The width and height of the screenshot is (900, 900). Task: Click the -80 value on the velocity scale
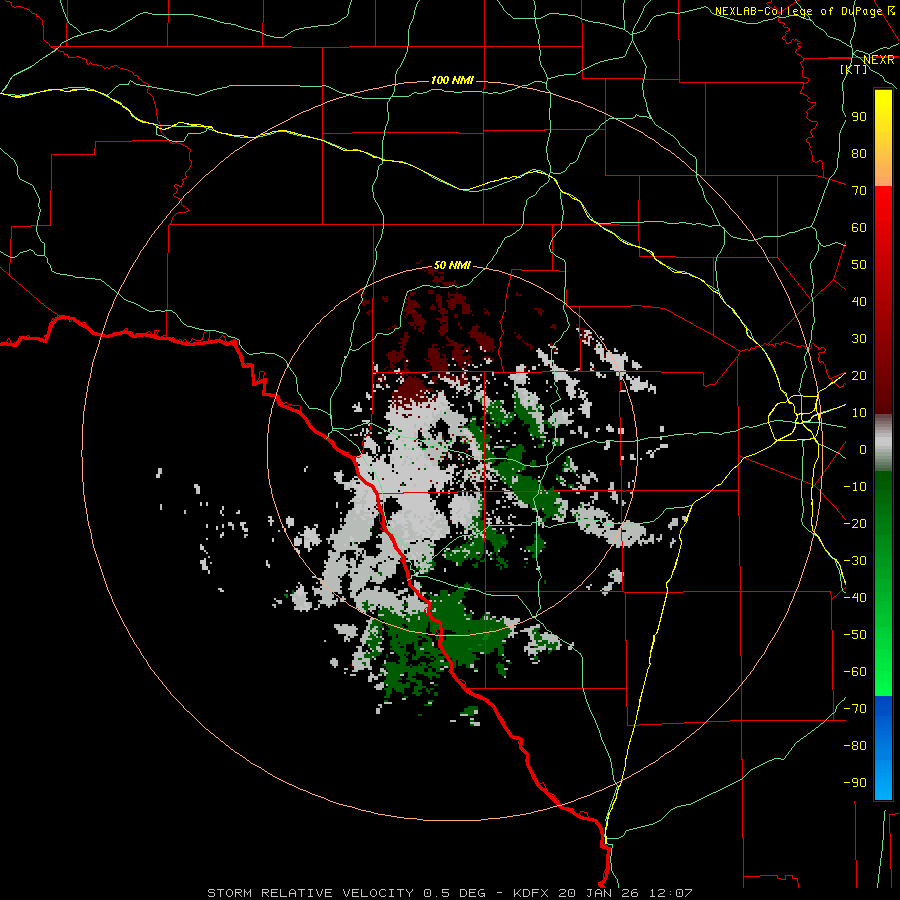[x=855, y=746]
